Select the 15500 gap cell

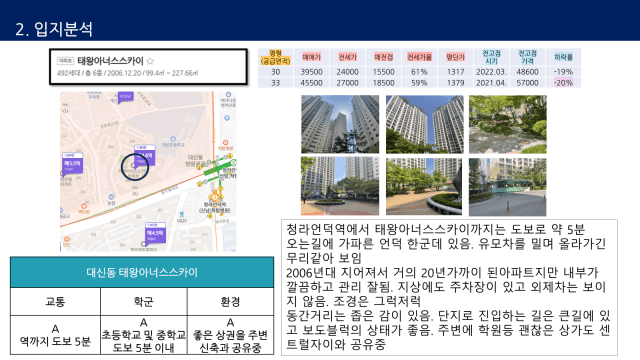tap(383, 72)
